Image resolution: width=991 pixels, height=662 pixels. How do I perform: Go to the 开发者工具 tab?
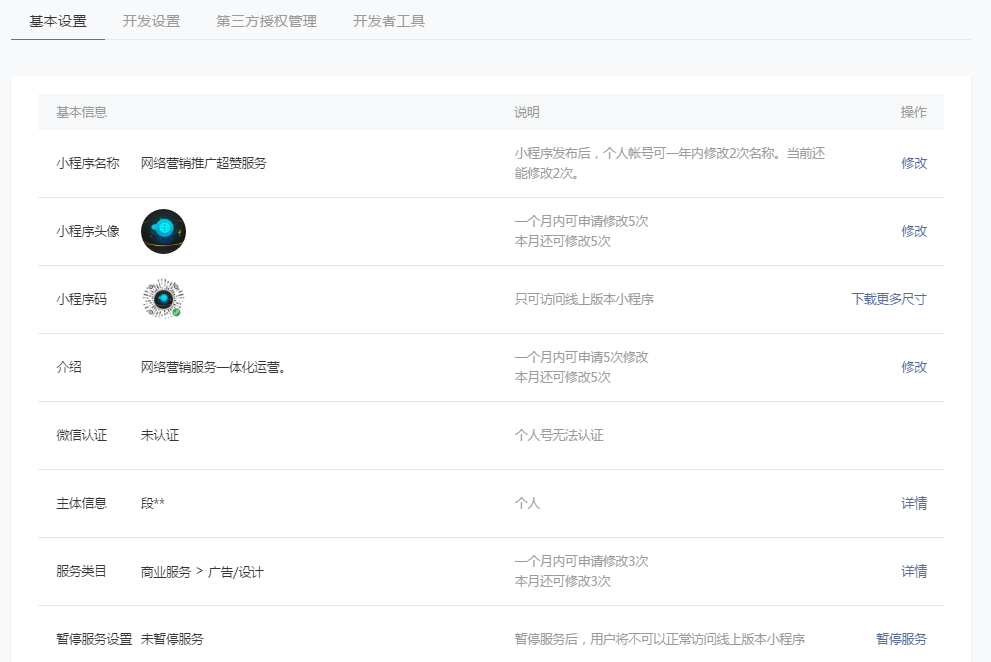tap(388, 21)
